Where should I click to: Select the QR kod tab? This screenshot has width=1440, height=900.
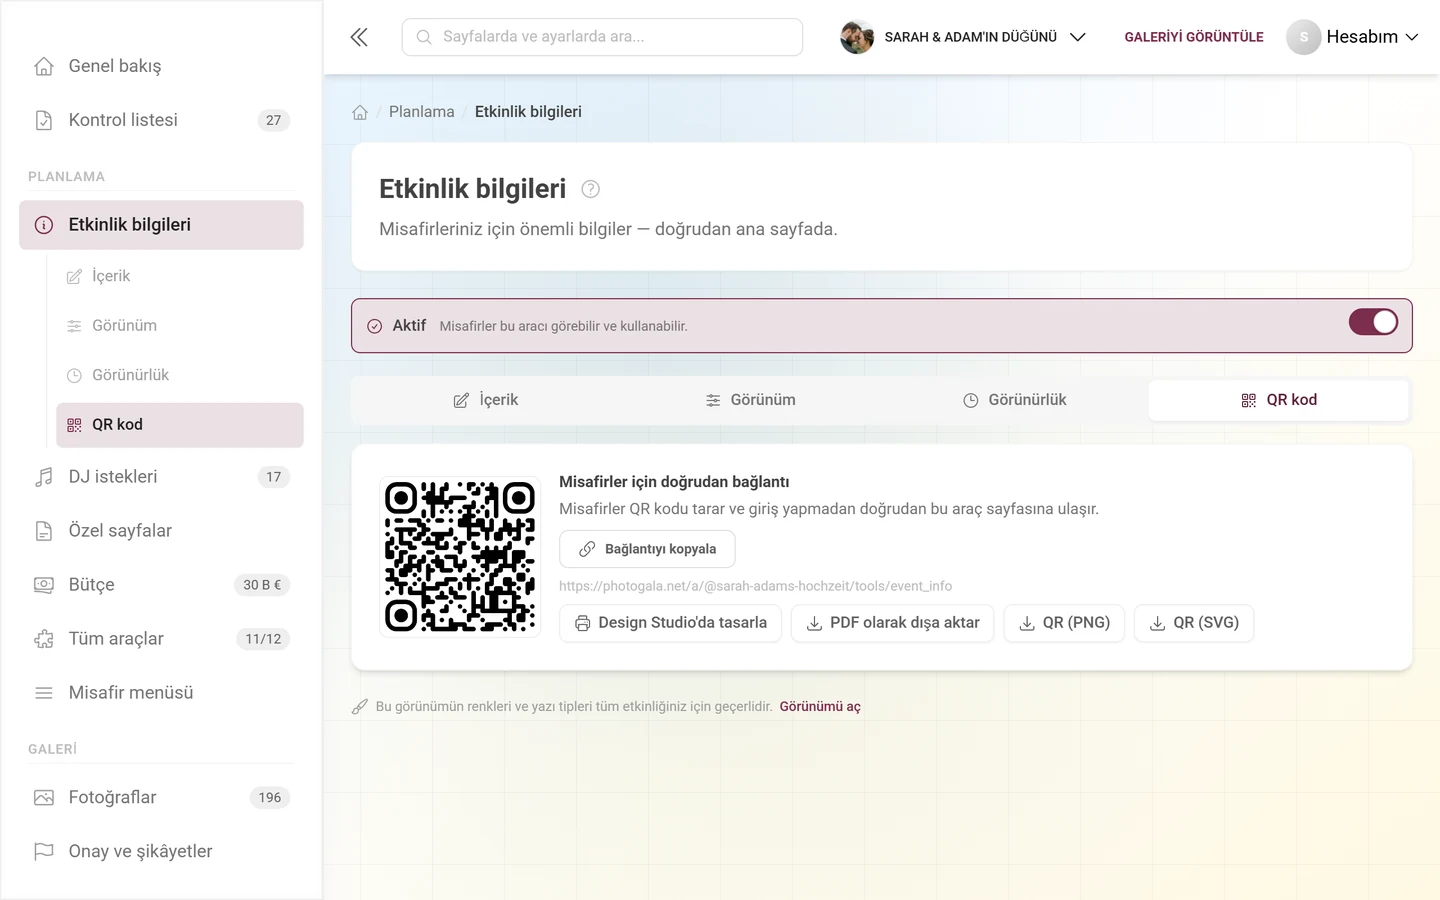click(x=1279, y=400)
